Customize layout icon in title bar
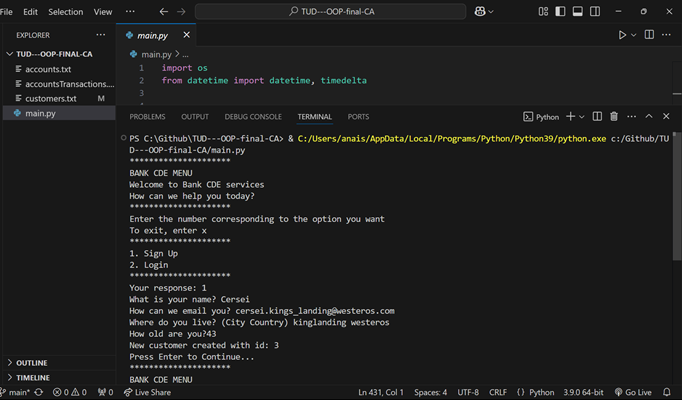This screenshot has width=682, height=400. tap(543, 12)
